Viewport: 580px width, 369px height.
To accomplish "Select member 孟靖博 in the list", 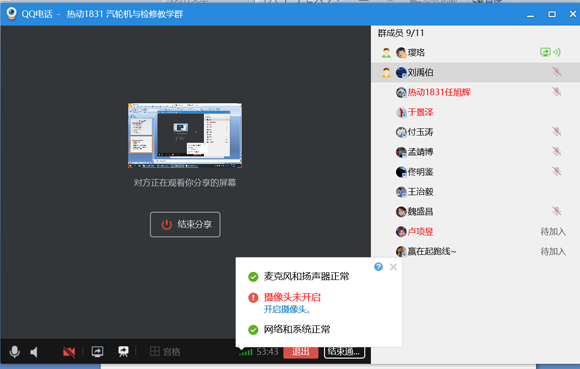I will click(475, 152).
